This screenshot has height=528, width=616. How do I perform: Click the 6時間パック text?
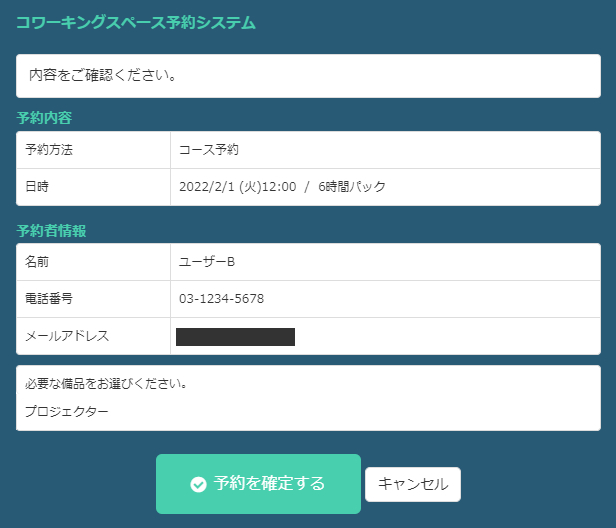tap(352, 186)
